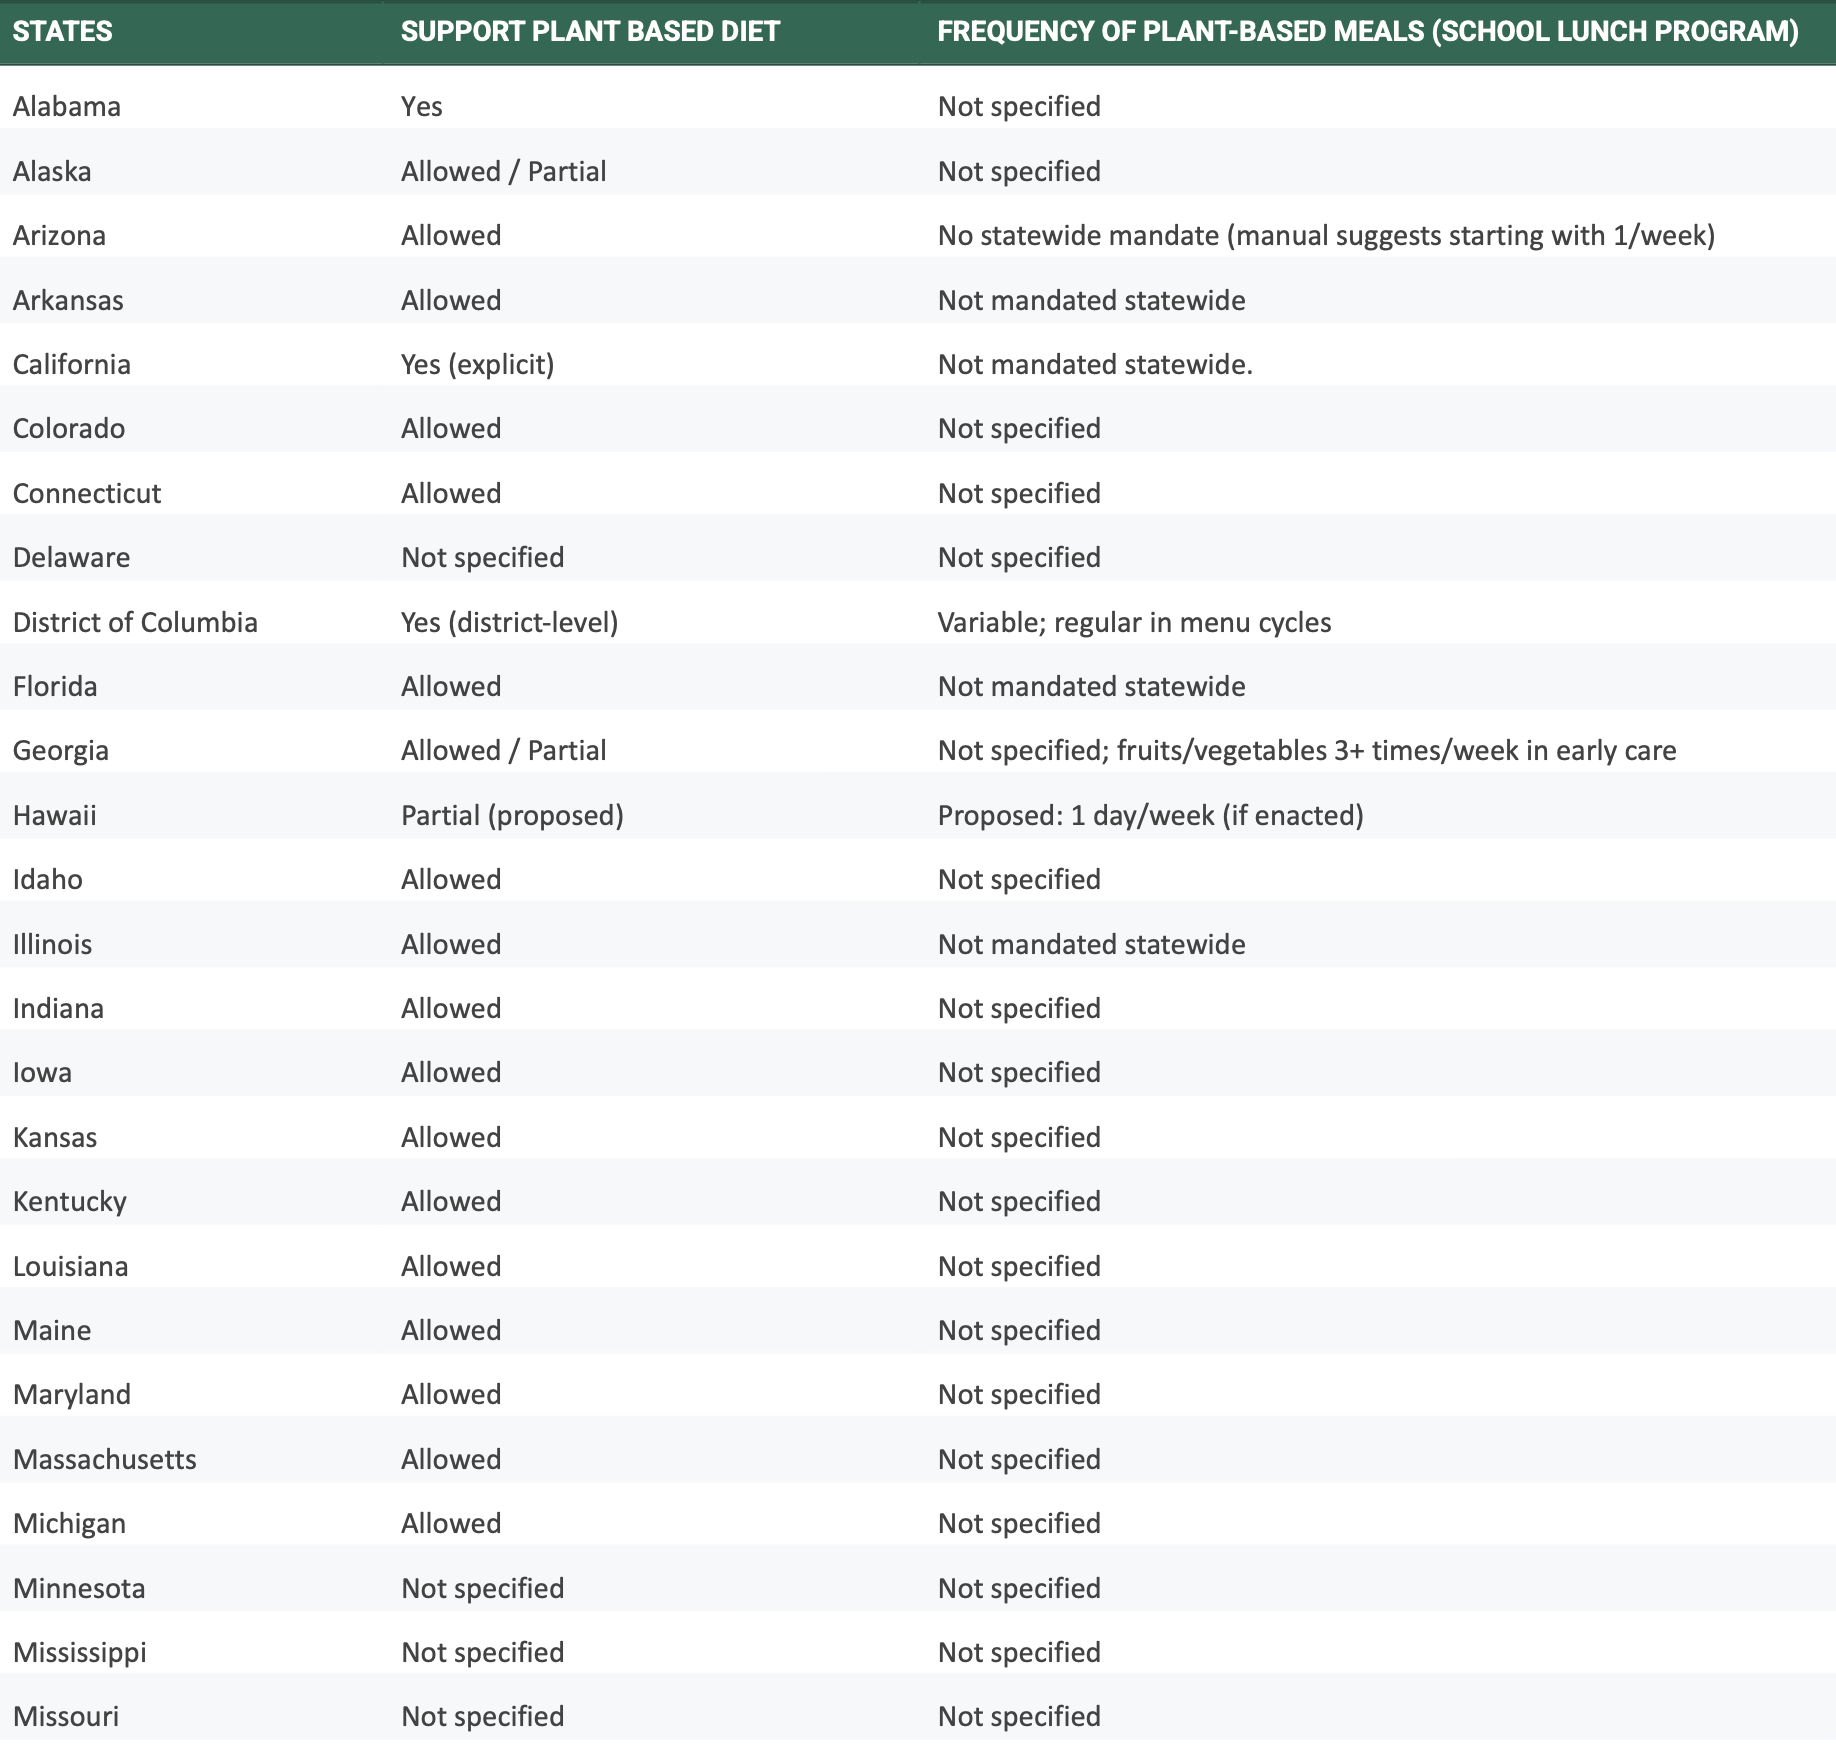Click the Frequency of Plant-Based Meals header

[1367, 31]
